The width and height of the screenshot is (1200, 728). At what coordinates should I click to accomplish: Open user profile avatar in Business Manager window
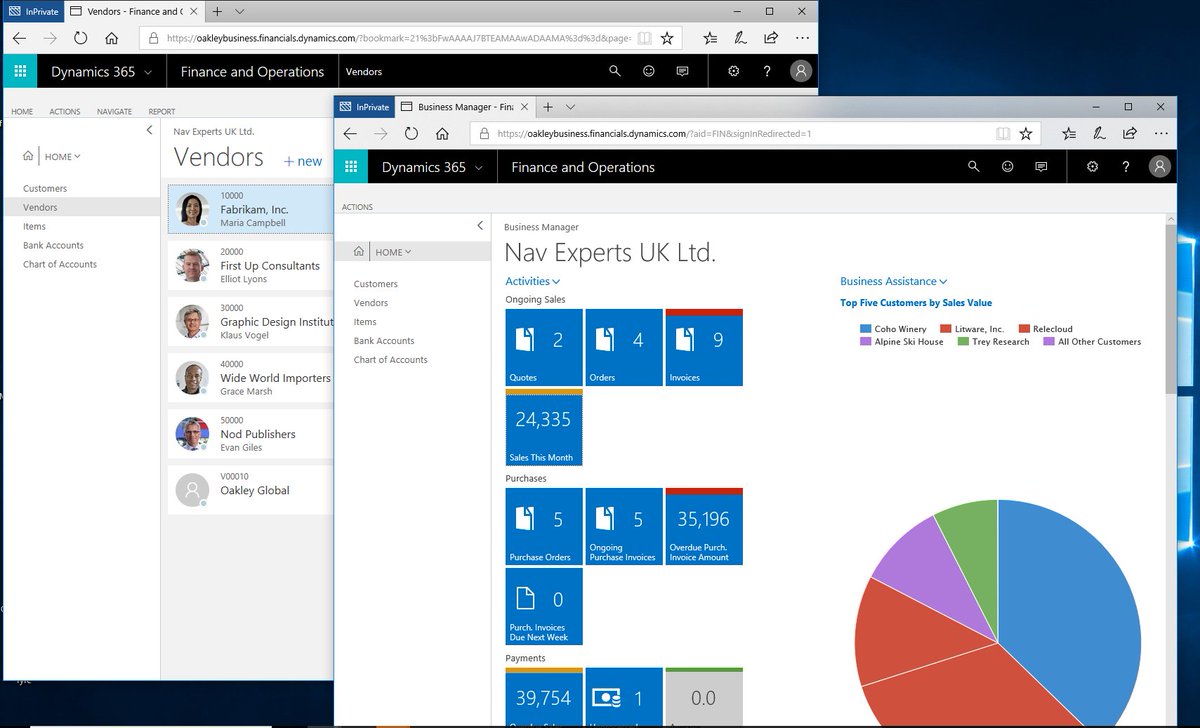(1159, 167)
